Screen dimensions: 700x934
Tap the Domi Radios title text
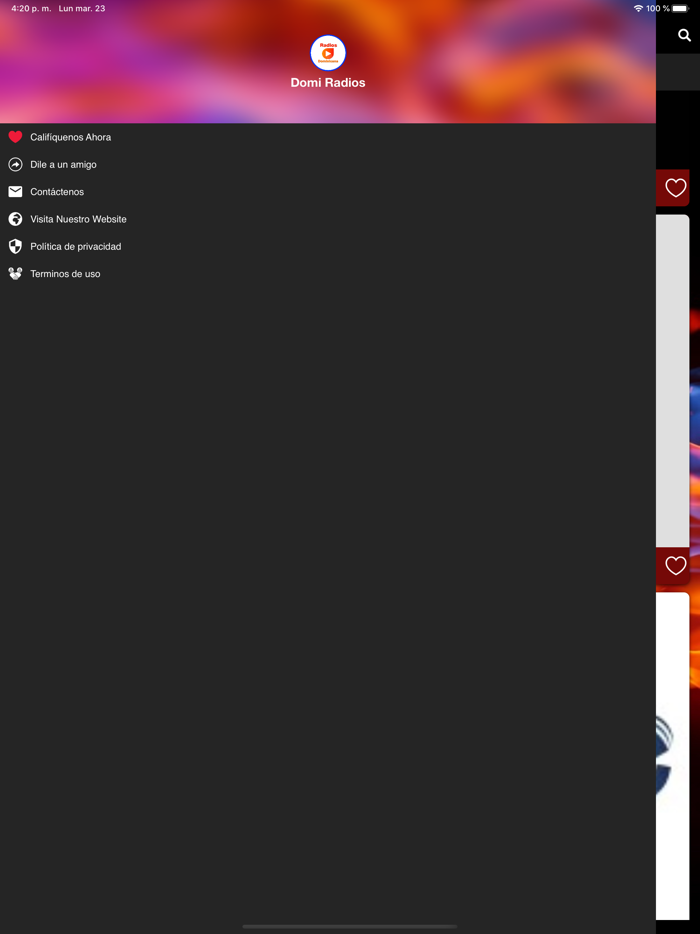tap(328, 83)
